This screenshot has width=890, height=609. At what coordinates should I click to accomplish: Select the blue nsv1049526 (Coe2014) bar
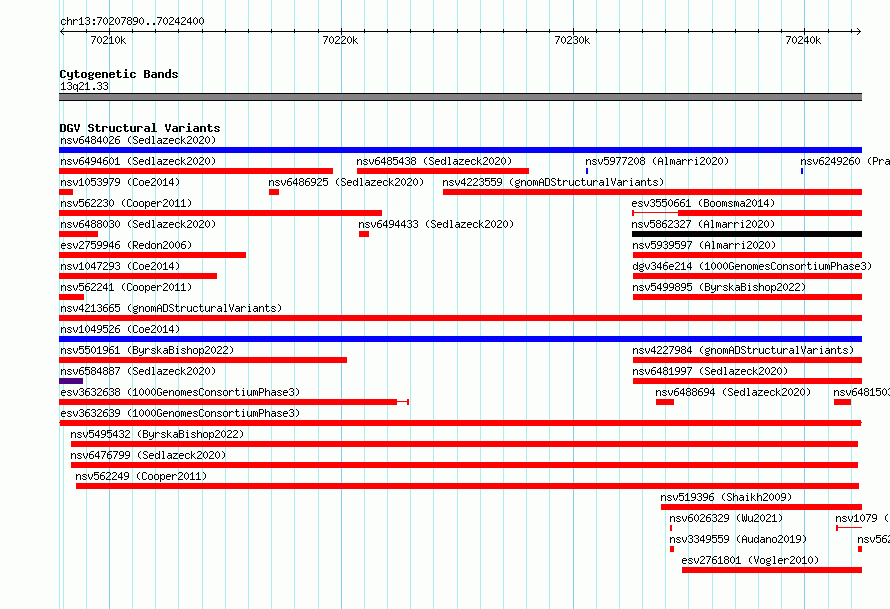[x=460, y=339]
